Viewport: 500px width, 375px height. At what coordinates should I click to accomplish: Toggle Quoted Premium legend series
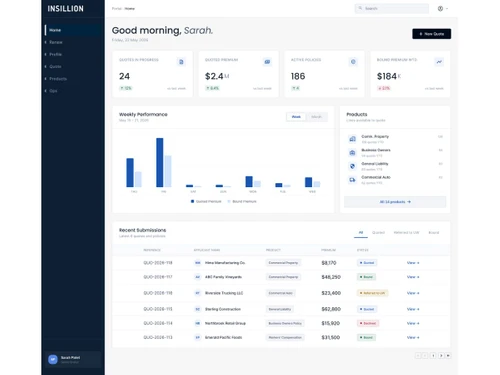point(206,201)
